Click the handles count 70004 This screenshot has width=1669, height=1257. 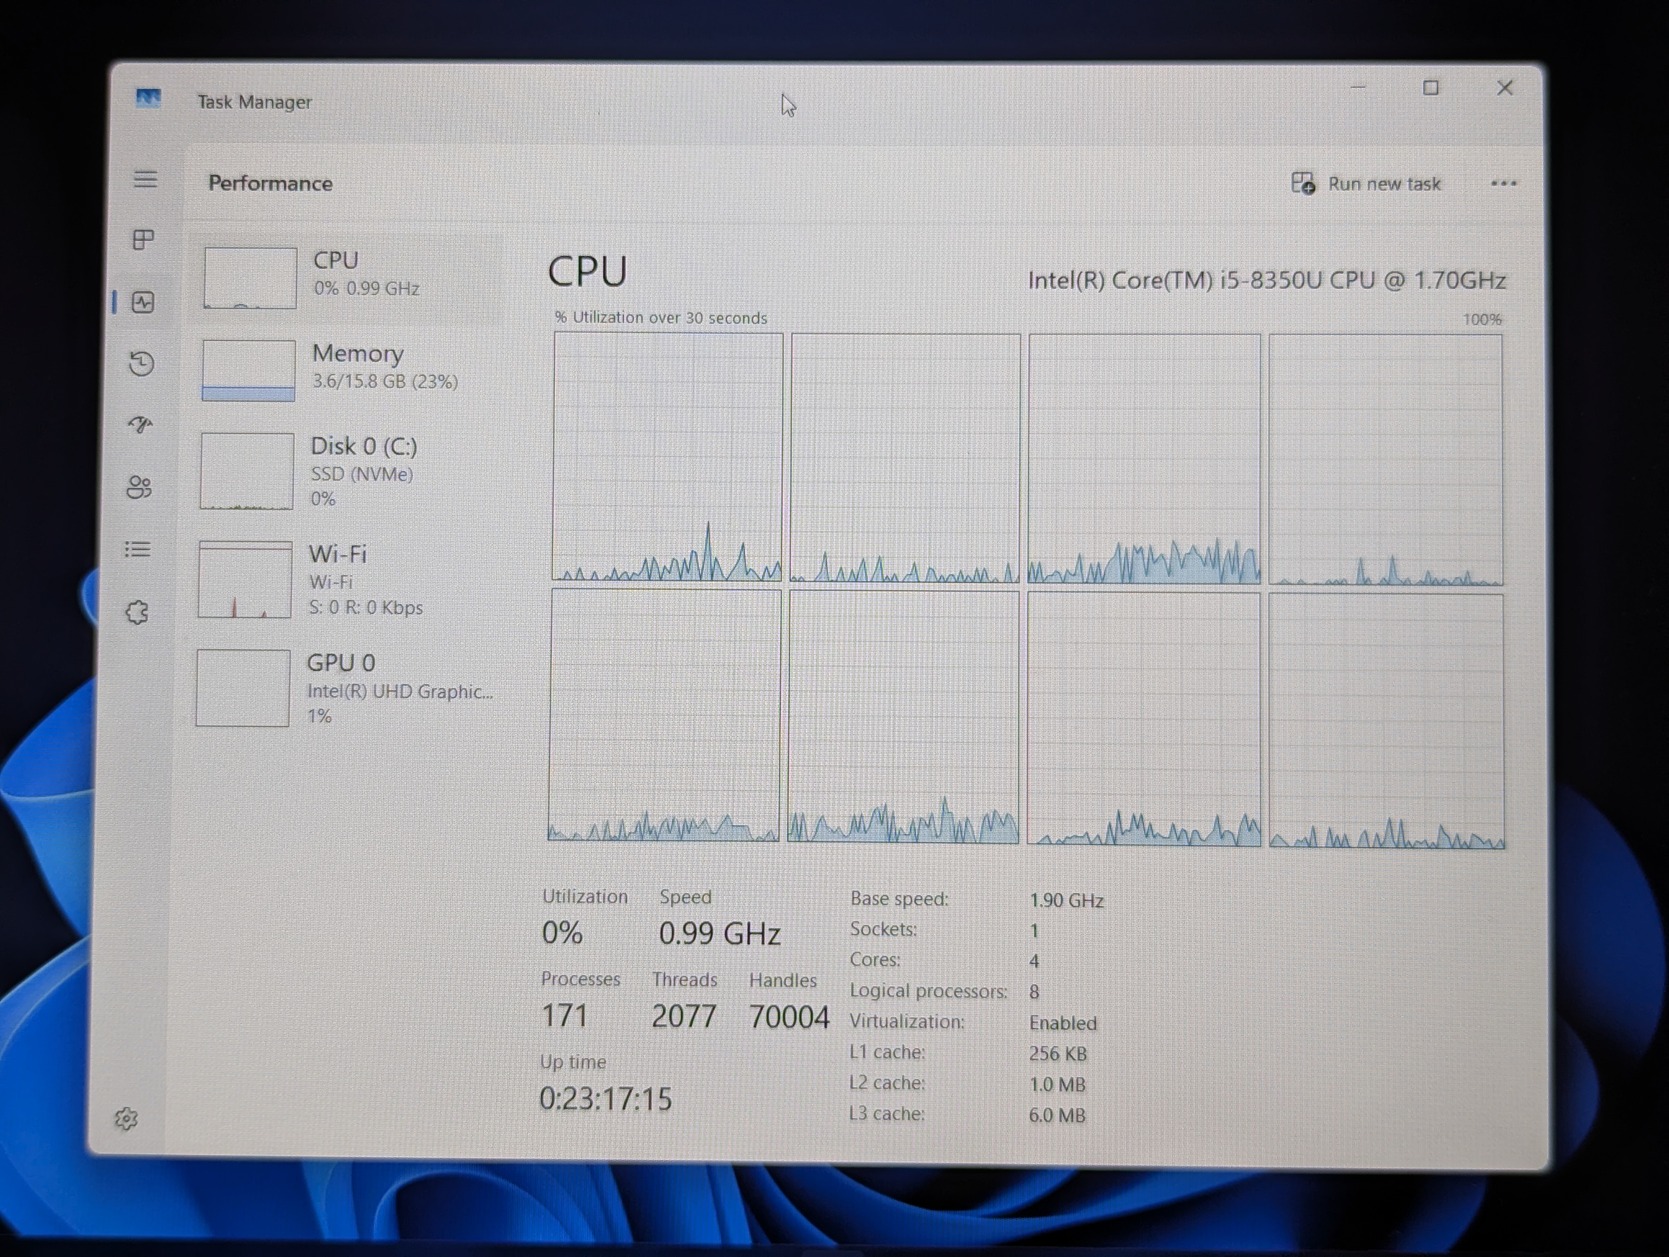[789, 1017]
